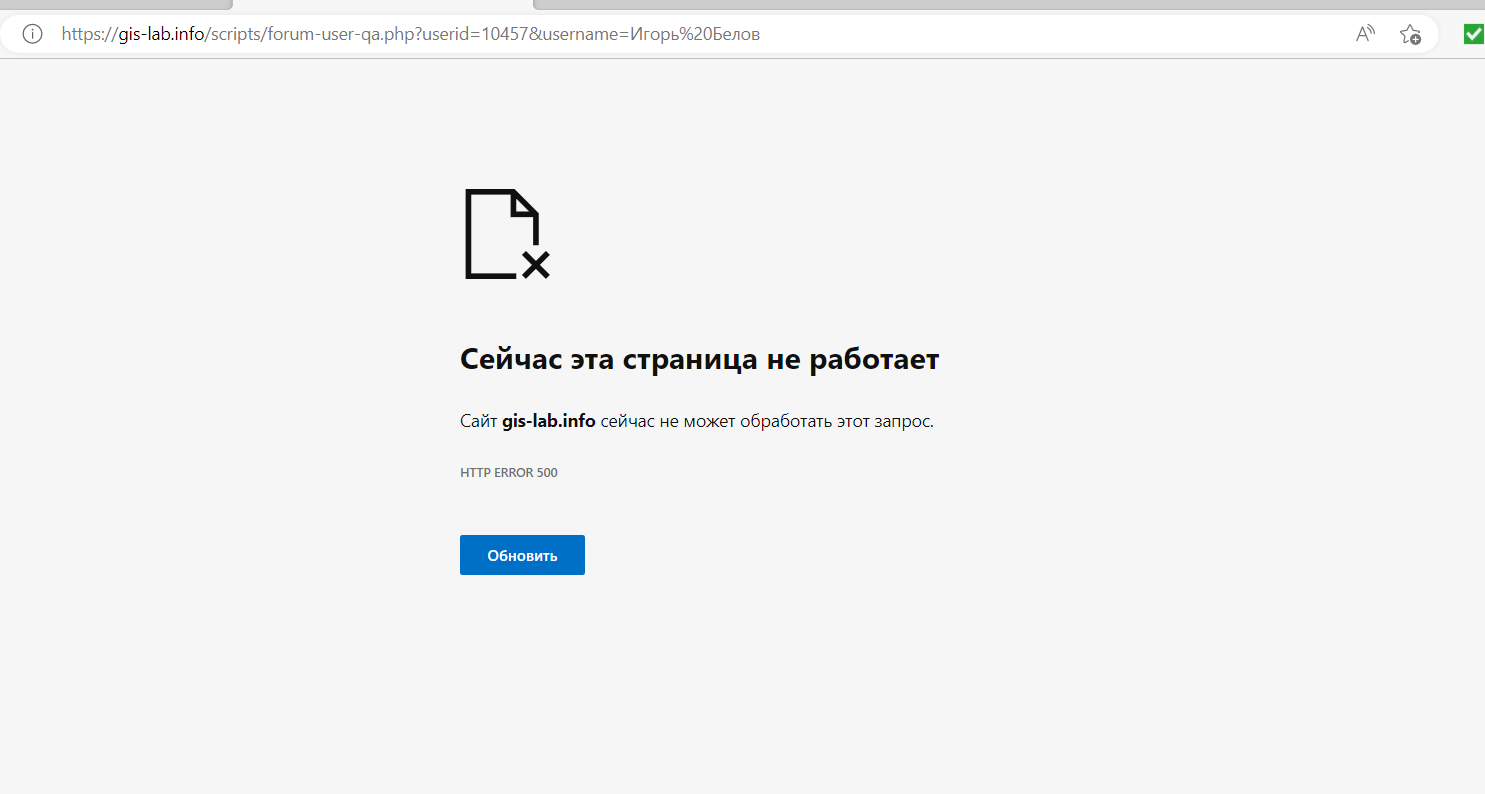This screenshot has width=1485, height=794.
Task: Click the HTTP ERROR 500 label
Action: 508,473
